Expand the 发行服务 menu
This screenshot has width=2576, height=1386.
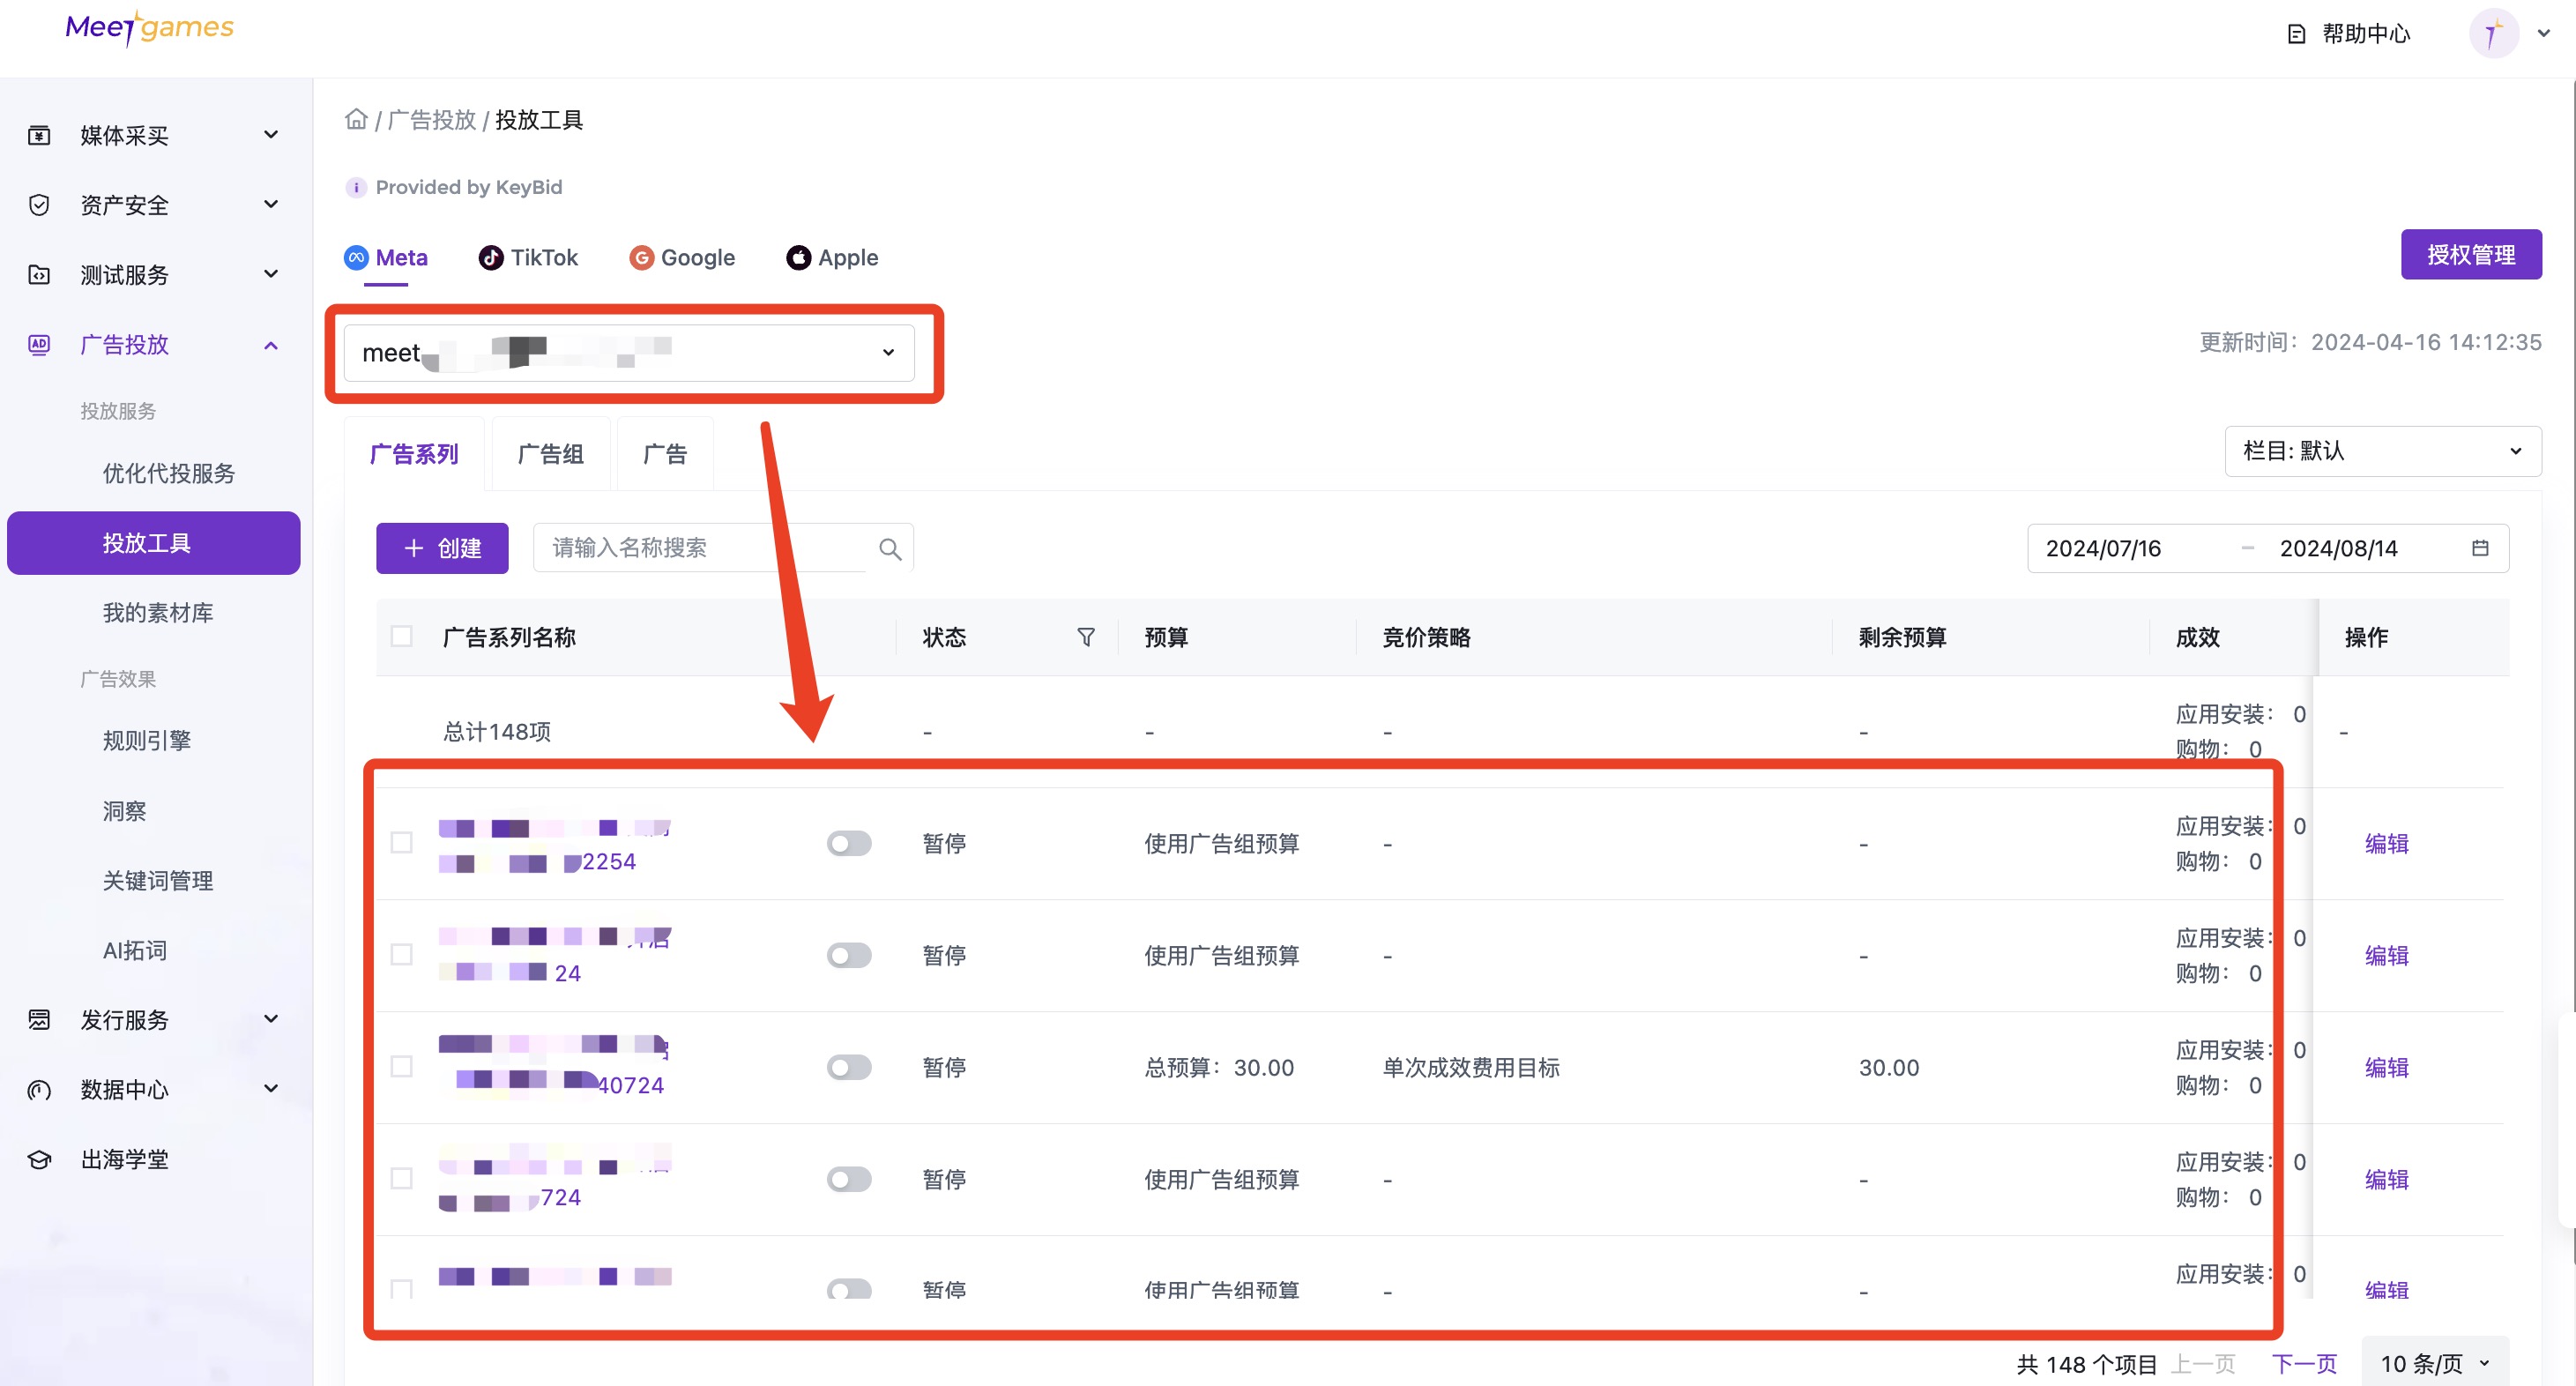tap(271, 1020)
